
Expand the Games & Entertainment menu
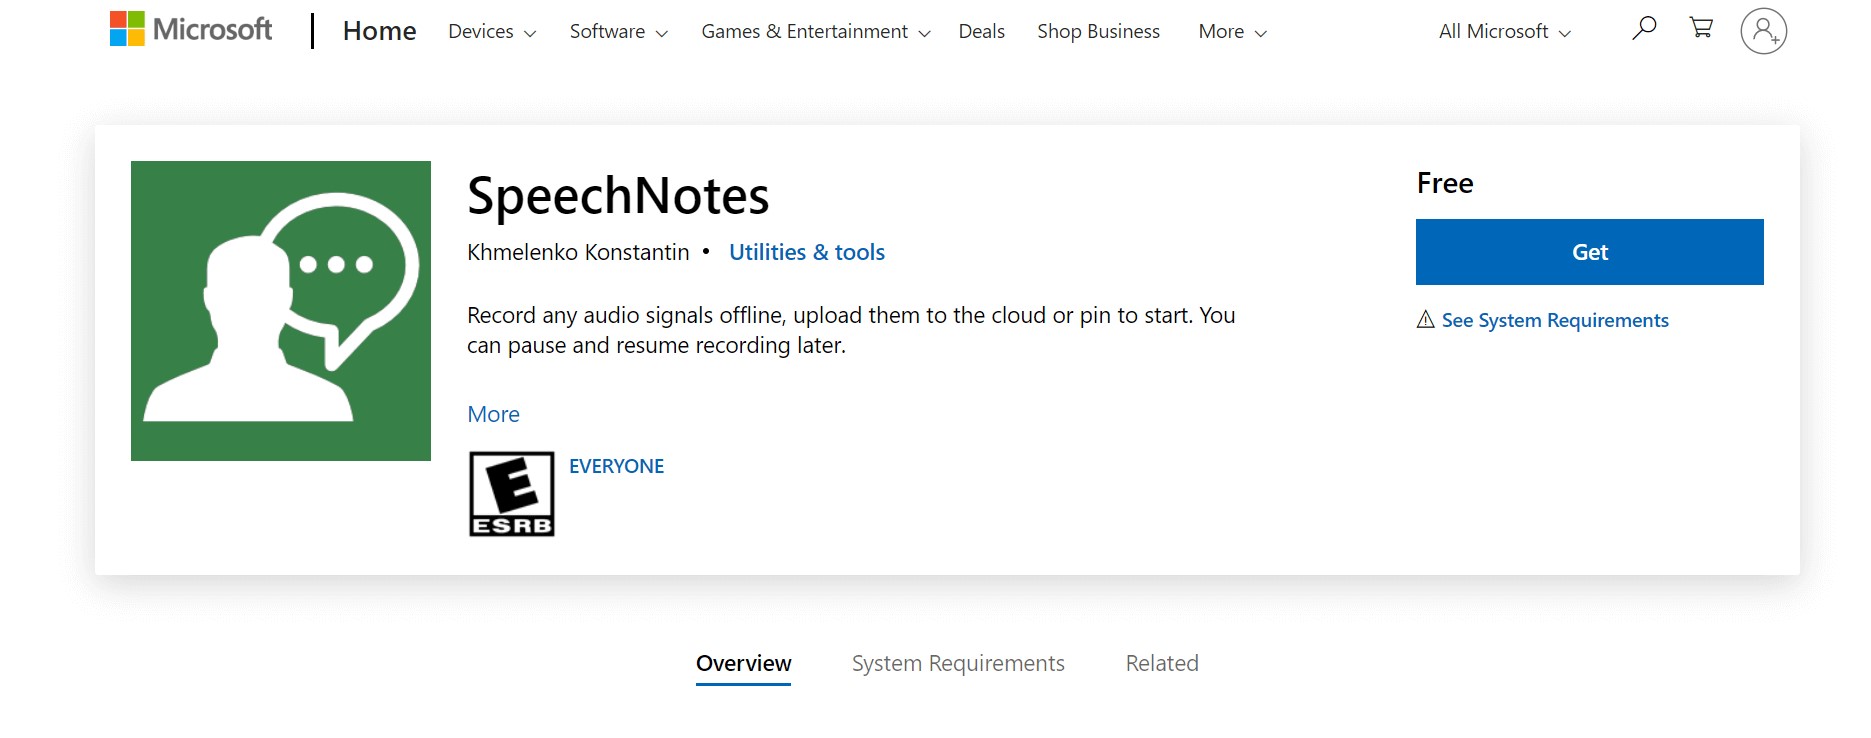(815, 32)
